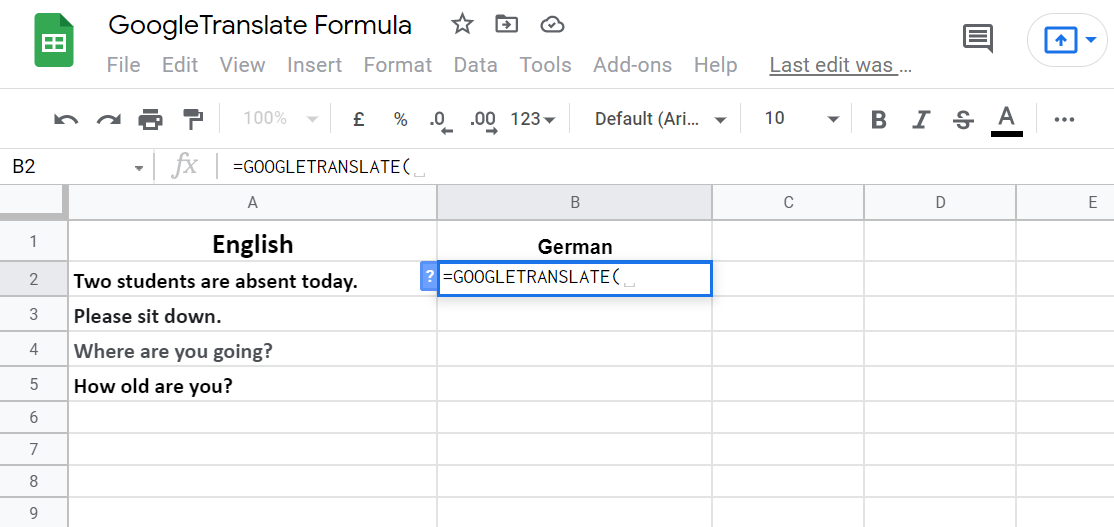Image resolution: width=1114 pixels, height=527 pixels.
Task: Select cell A3 containing Please sit down
Action: pyautogui.click(x=252, y=316)
